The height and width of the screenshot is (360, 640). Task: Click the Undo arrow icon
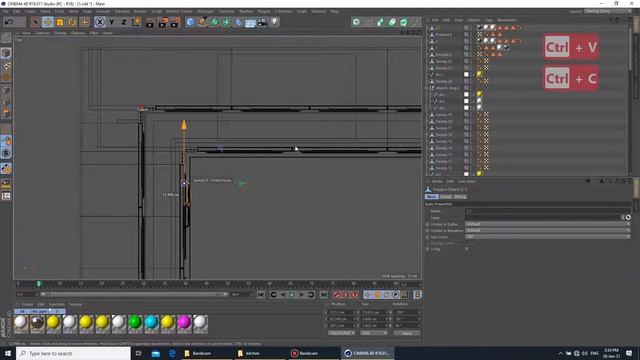(9, 22)
